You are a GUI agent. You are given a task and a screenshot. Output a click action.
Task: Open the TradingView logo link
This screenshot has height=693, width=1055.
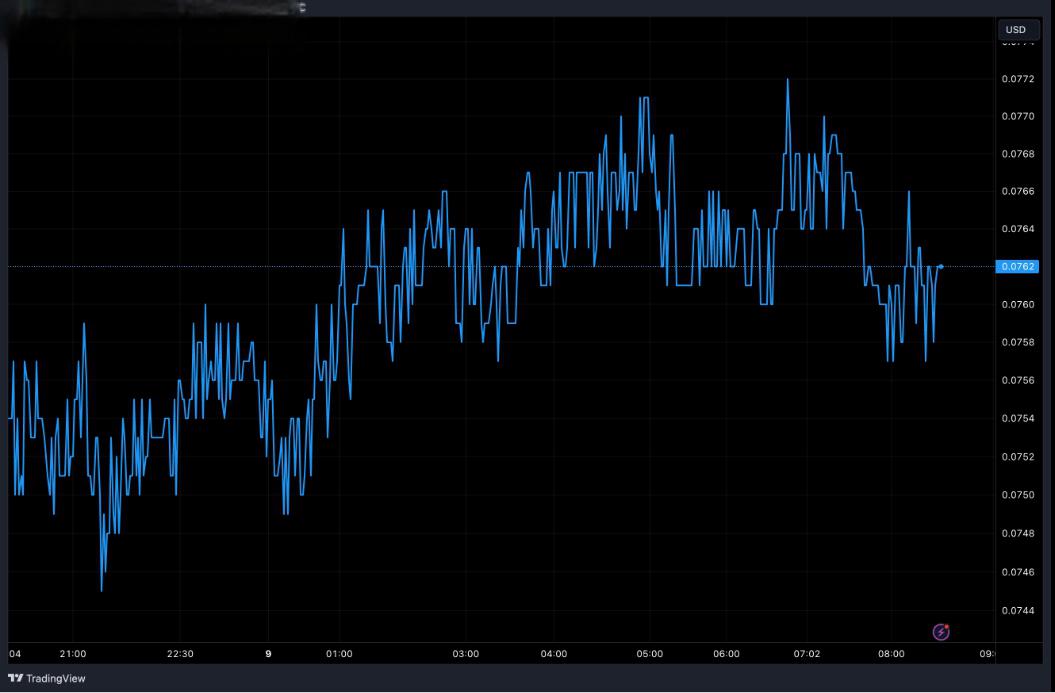[46, 679]
